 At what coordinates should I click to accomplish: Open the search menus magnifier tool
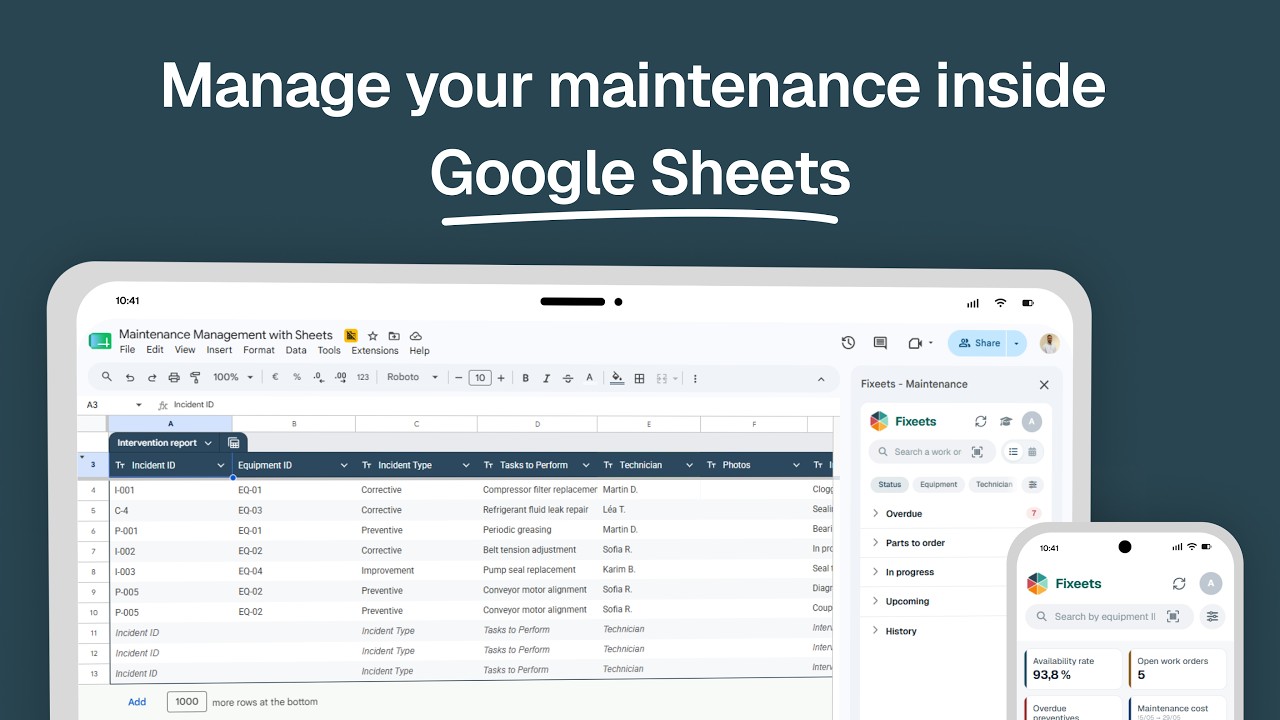pyautogui.click(x=107, y=378)
